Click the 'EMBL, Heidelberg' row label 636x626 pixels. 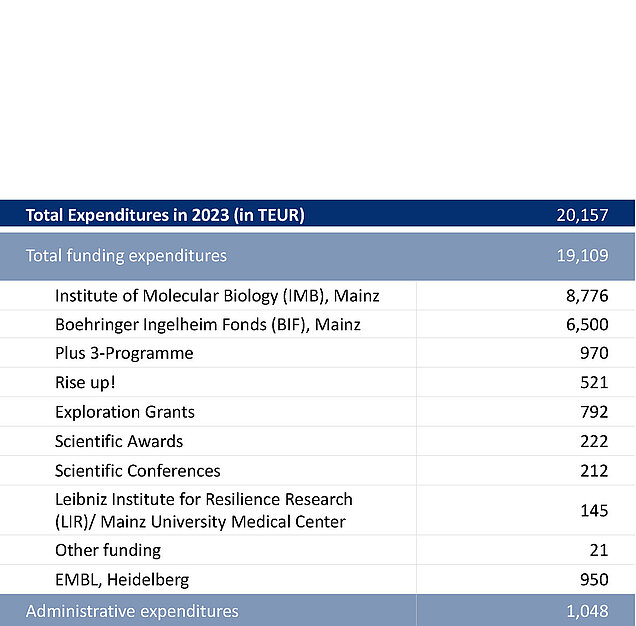(x=122, y=580)
